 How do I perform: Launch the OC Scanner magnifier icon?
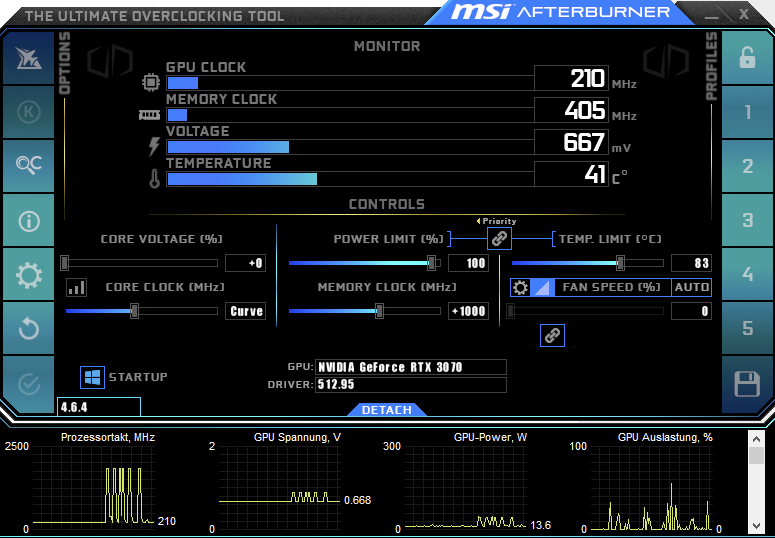pos(29,166)
